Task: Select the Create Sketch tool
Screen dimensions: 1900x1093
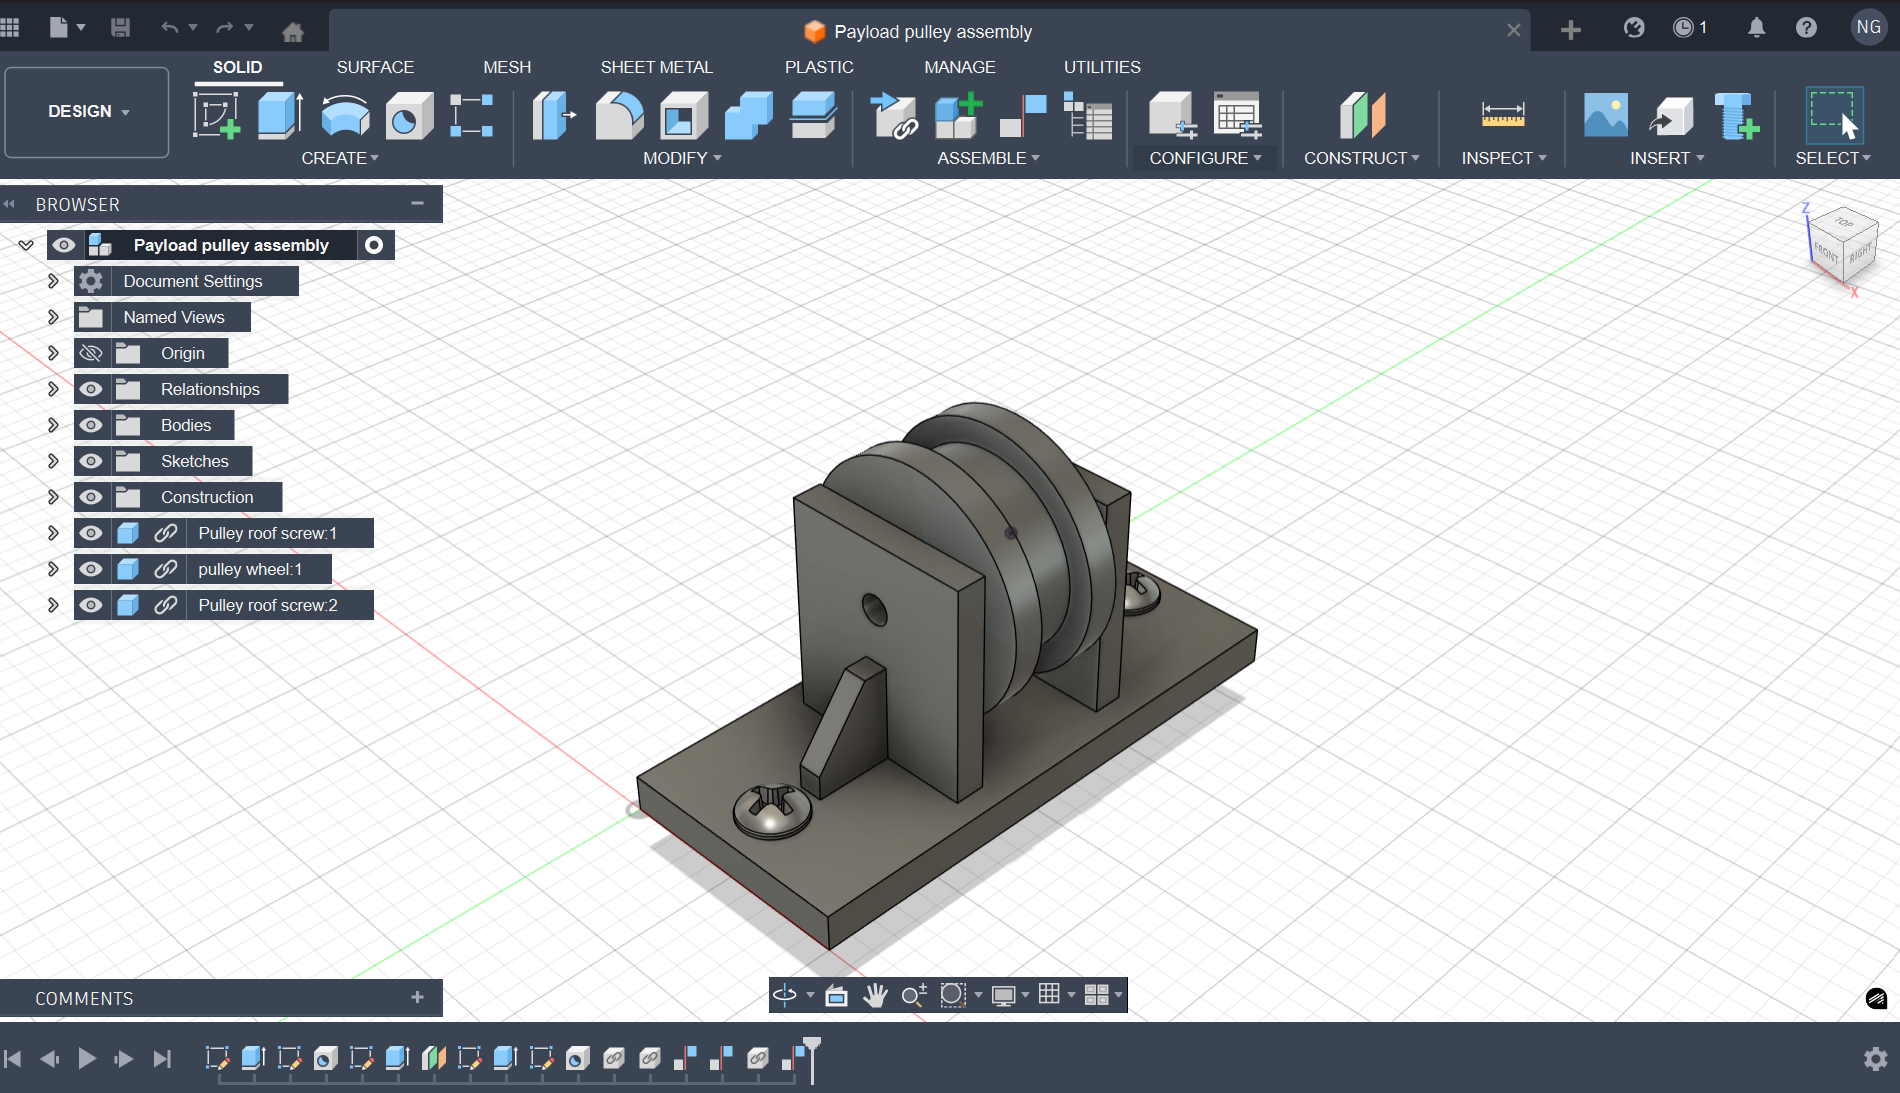Action: tap(216, 115)
